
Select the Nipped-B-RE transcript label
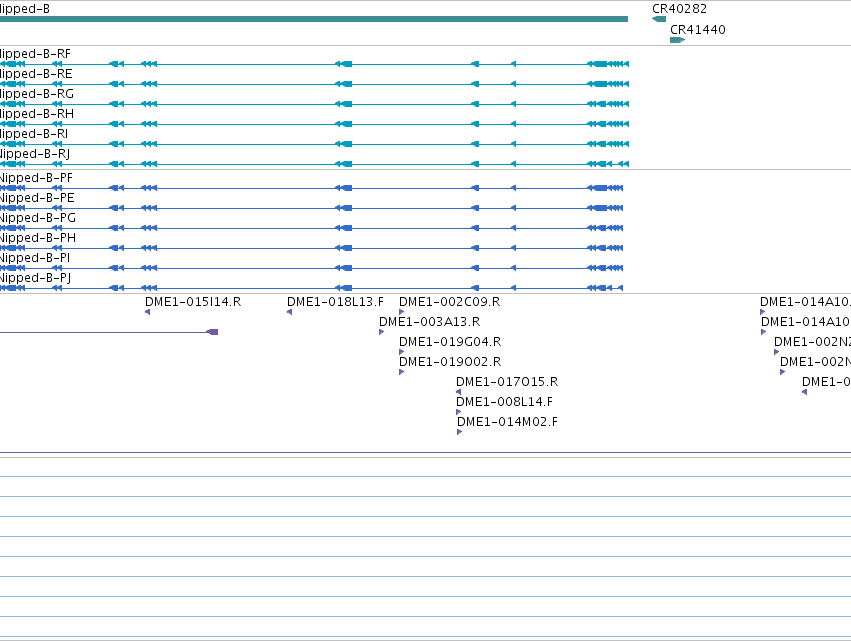36,74
